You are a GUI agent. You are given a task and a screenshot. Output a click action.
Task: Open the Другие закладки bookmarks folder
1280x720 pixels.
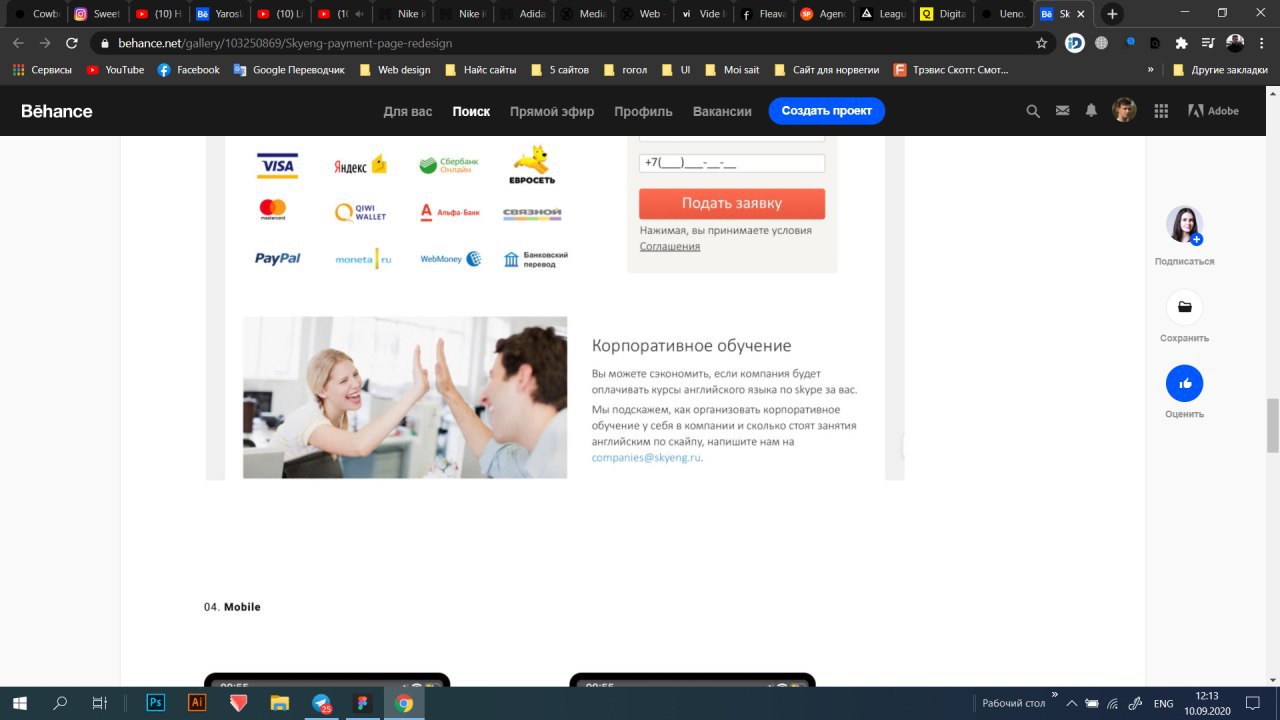[x=1220, y=70]
